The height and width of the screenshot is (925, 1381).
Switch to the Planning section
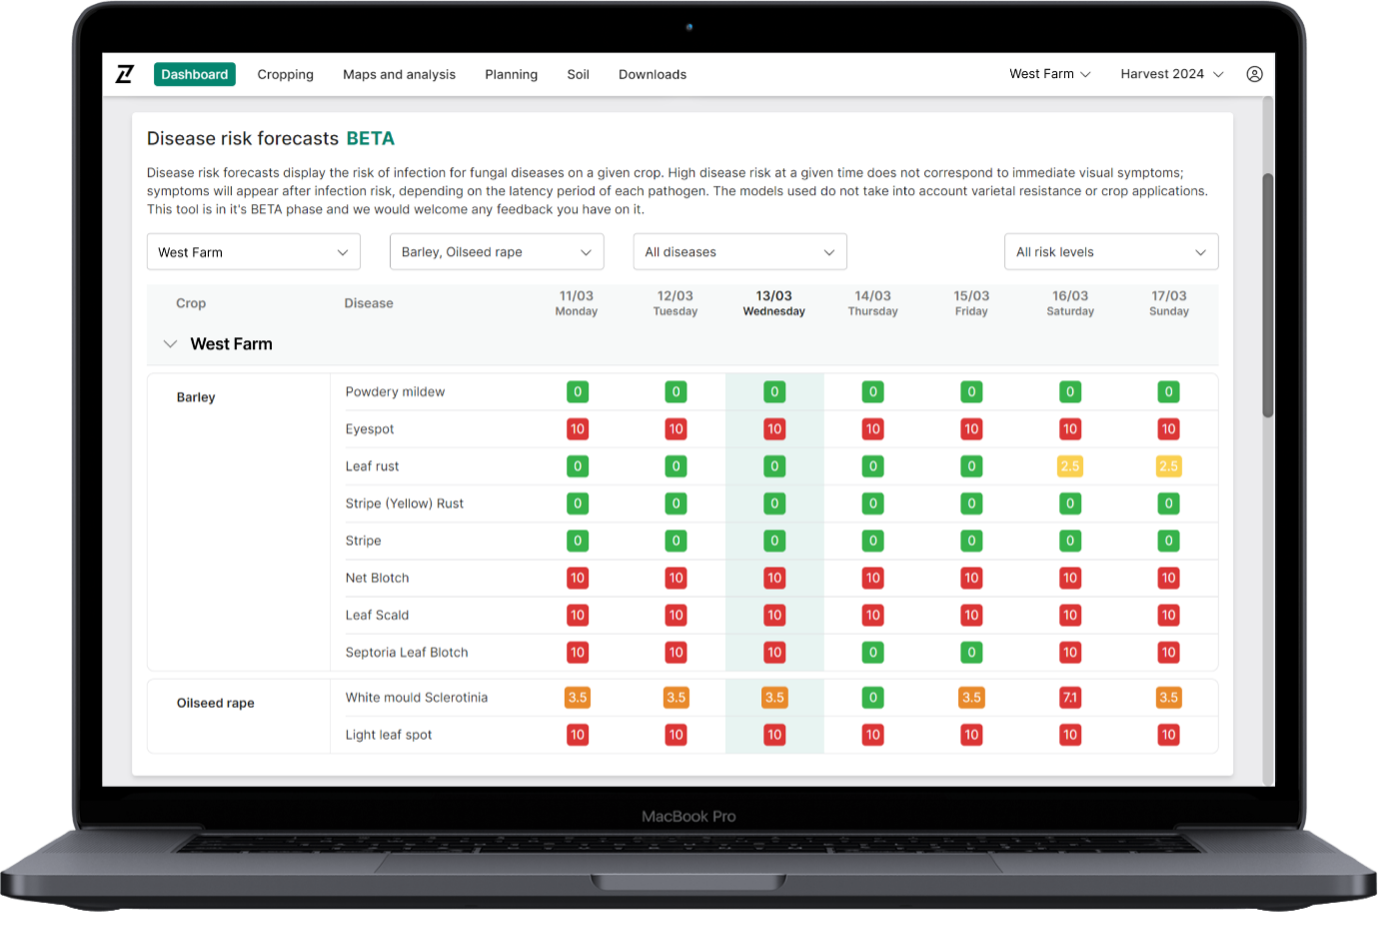511,74
